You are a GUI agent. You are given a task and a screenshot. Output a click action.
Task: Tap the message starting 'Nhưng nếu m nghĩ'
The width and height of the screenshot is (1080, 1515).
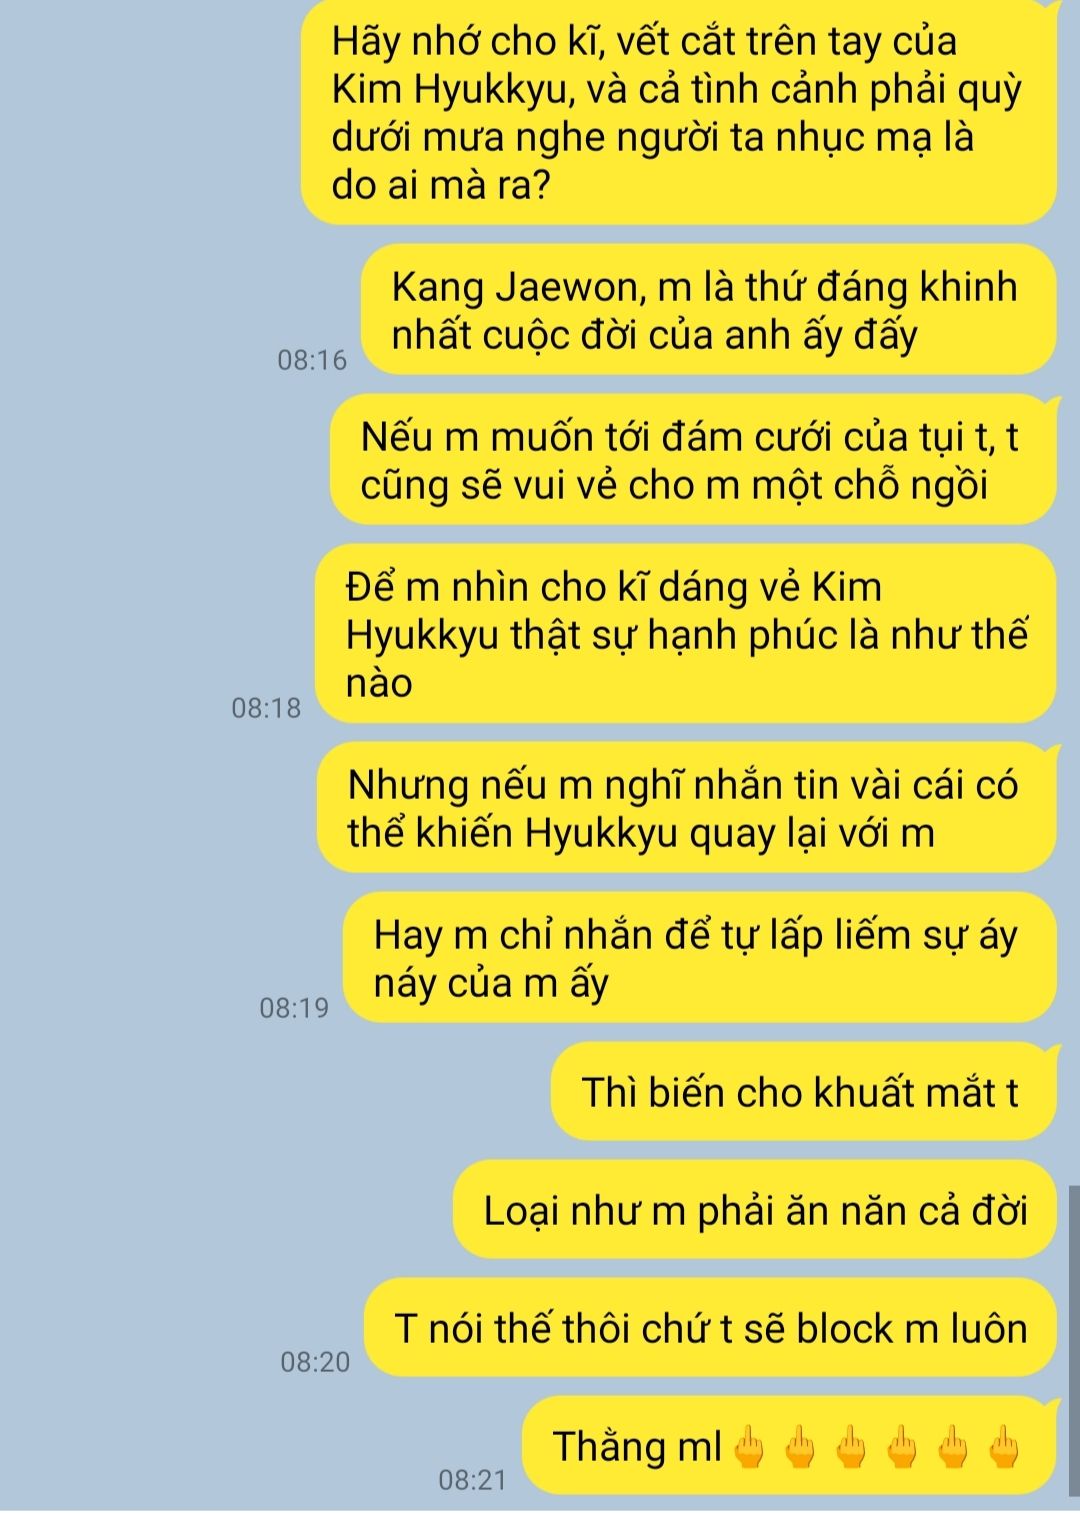pyautogui.click(x=687, y=808)
